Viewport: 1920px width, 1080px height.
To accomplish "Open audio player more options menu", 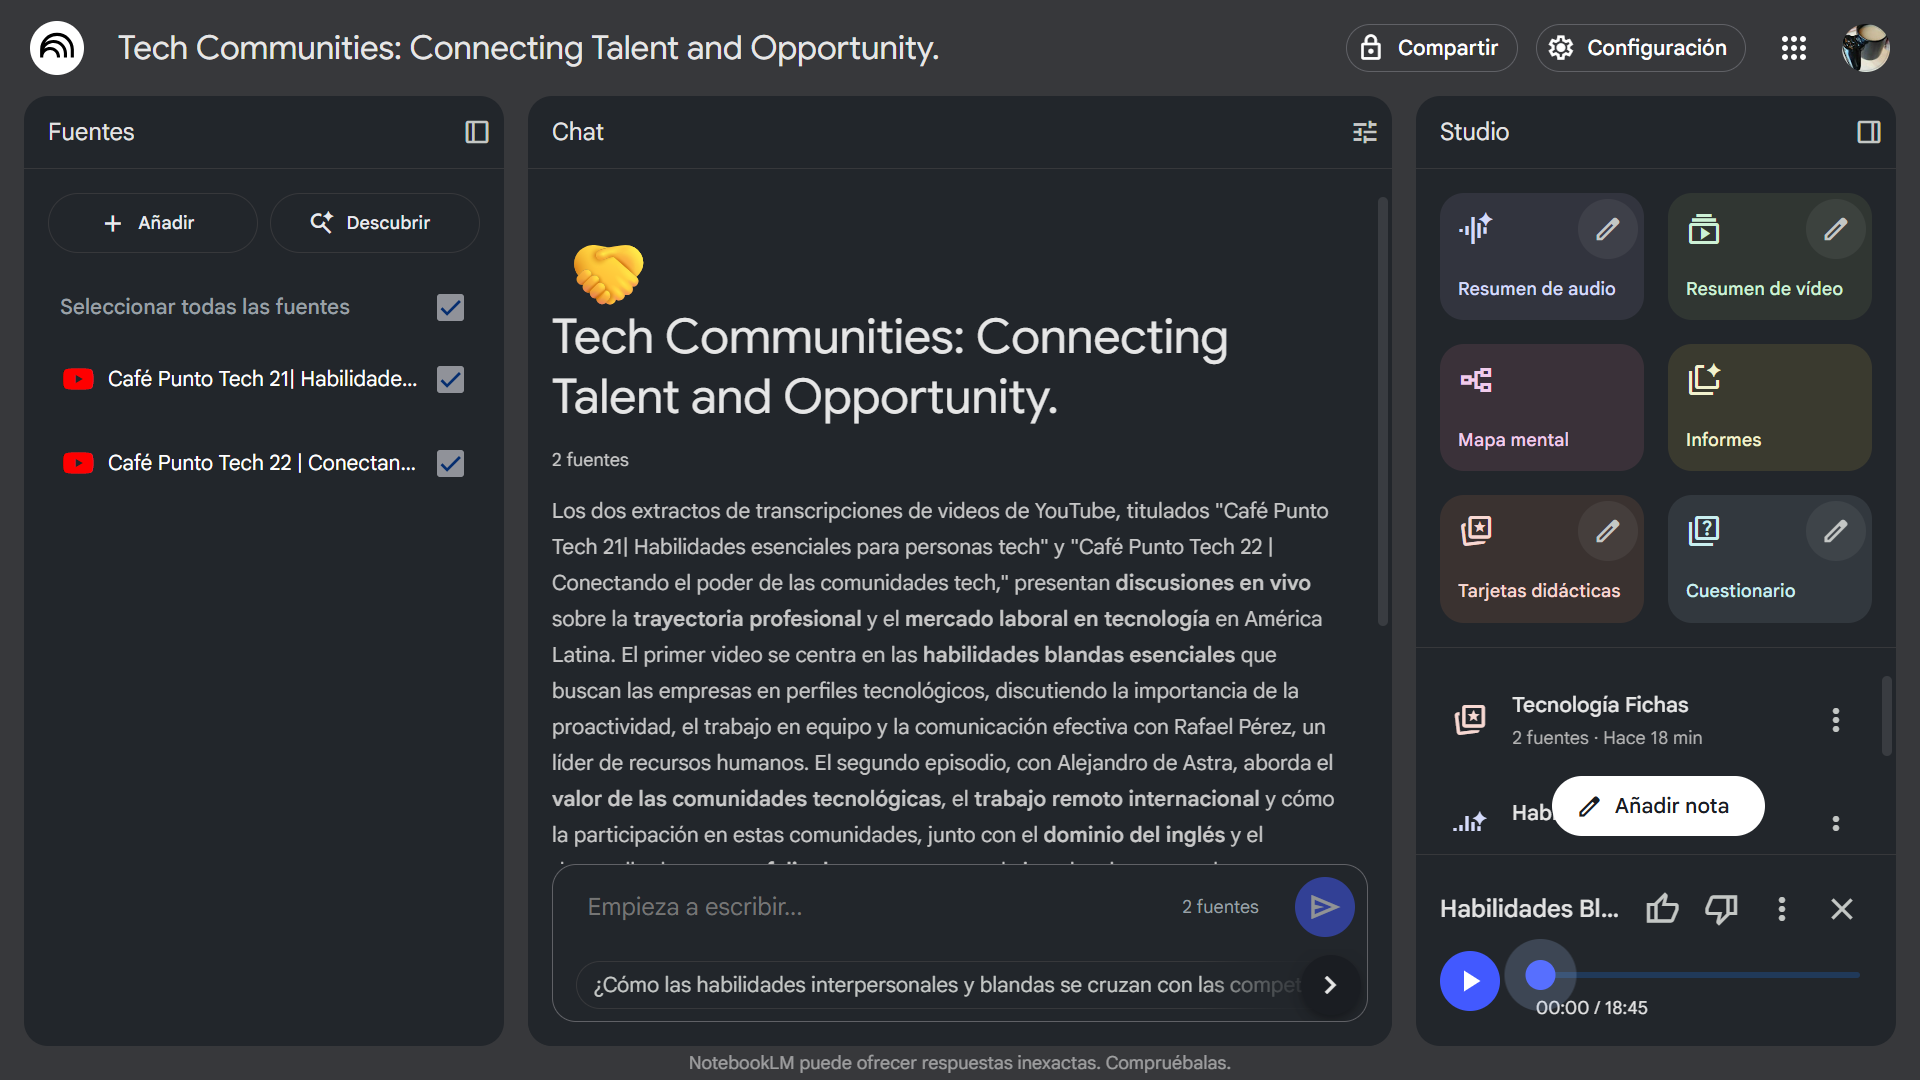I will coord(1781,908).
